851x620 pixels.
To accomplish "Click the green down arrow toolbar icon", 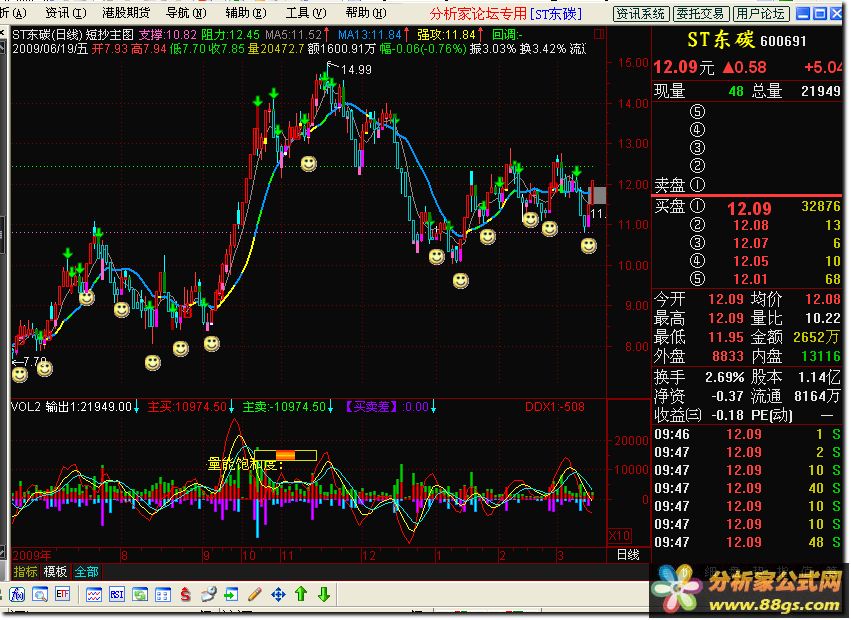I will pyautogui.click(x=324, y=594).
